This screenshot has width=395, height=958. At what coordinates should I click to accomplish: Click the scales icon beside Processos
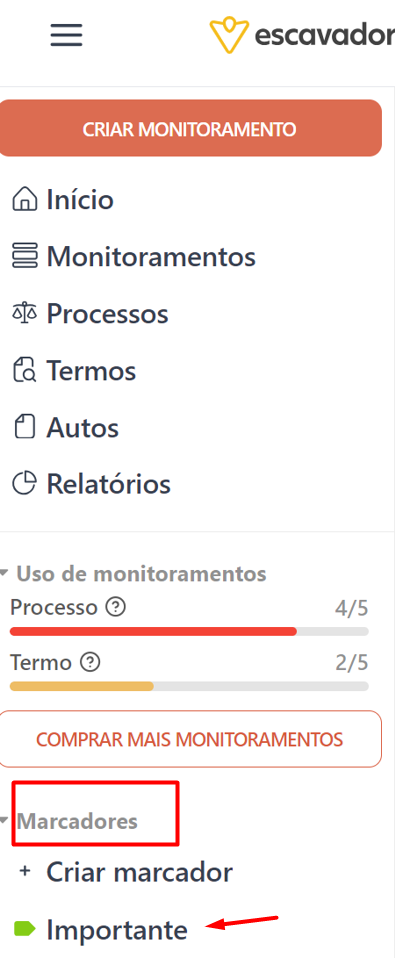tap(24, 313)
